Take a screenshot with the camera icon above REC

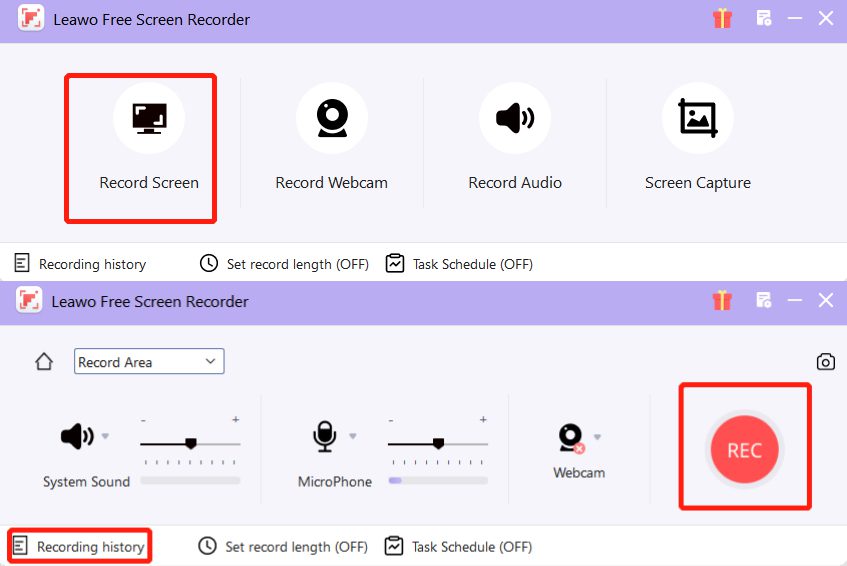(x=825, y=362)
